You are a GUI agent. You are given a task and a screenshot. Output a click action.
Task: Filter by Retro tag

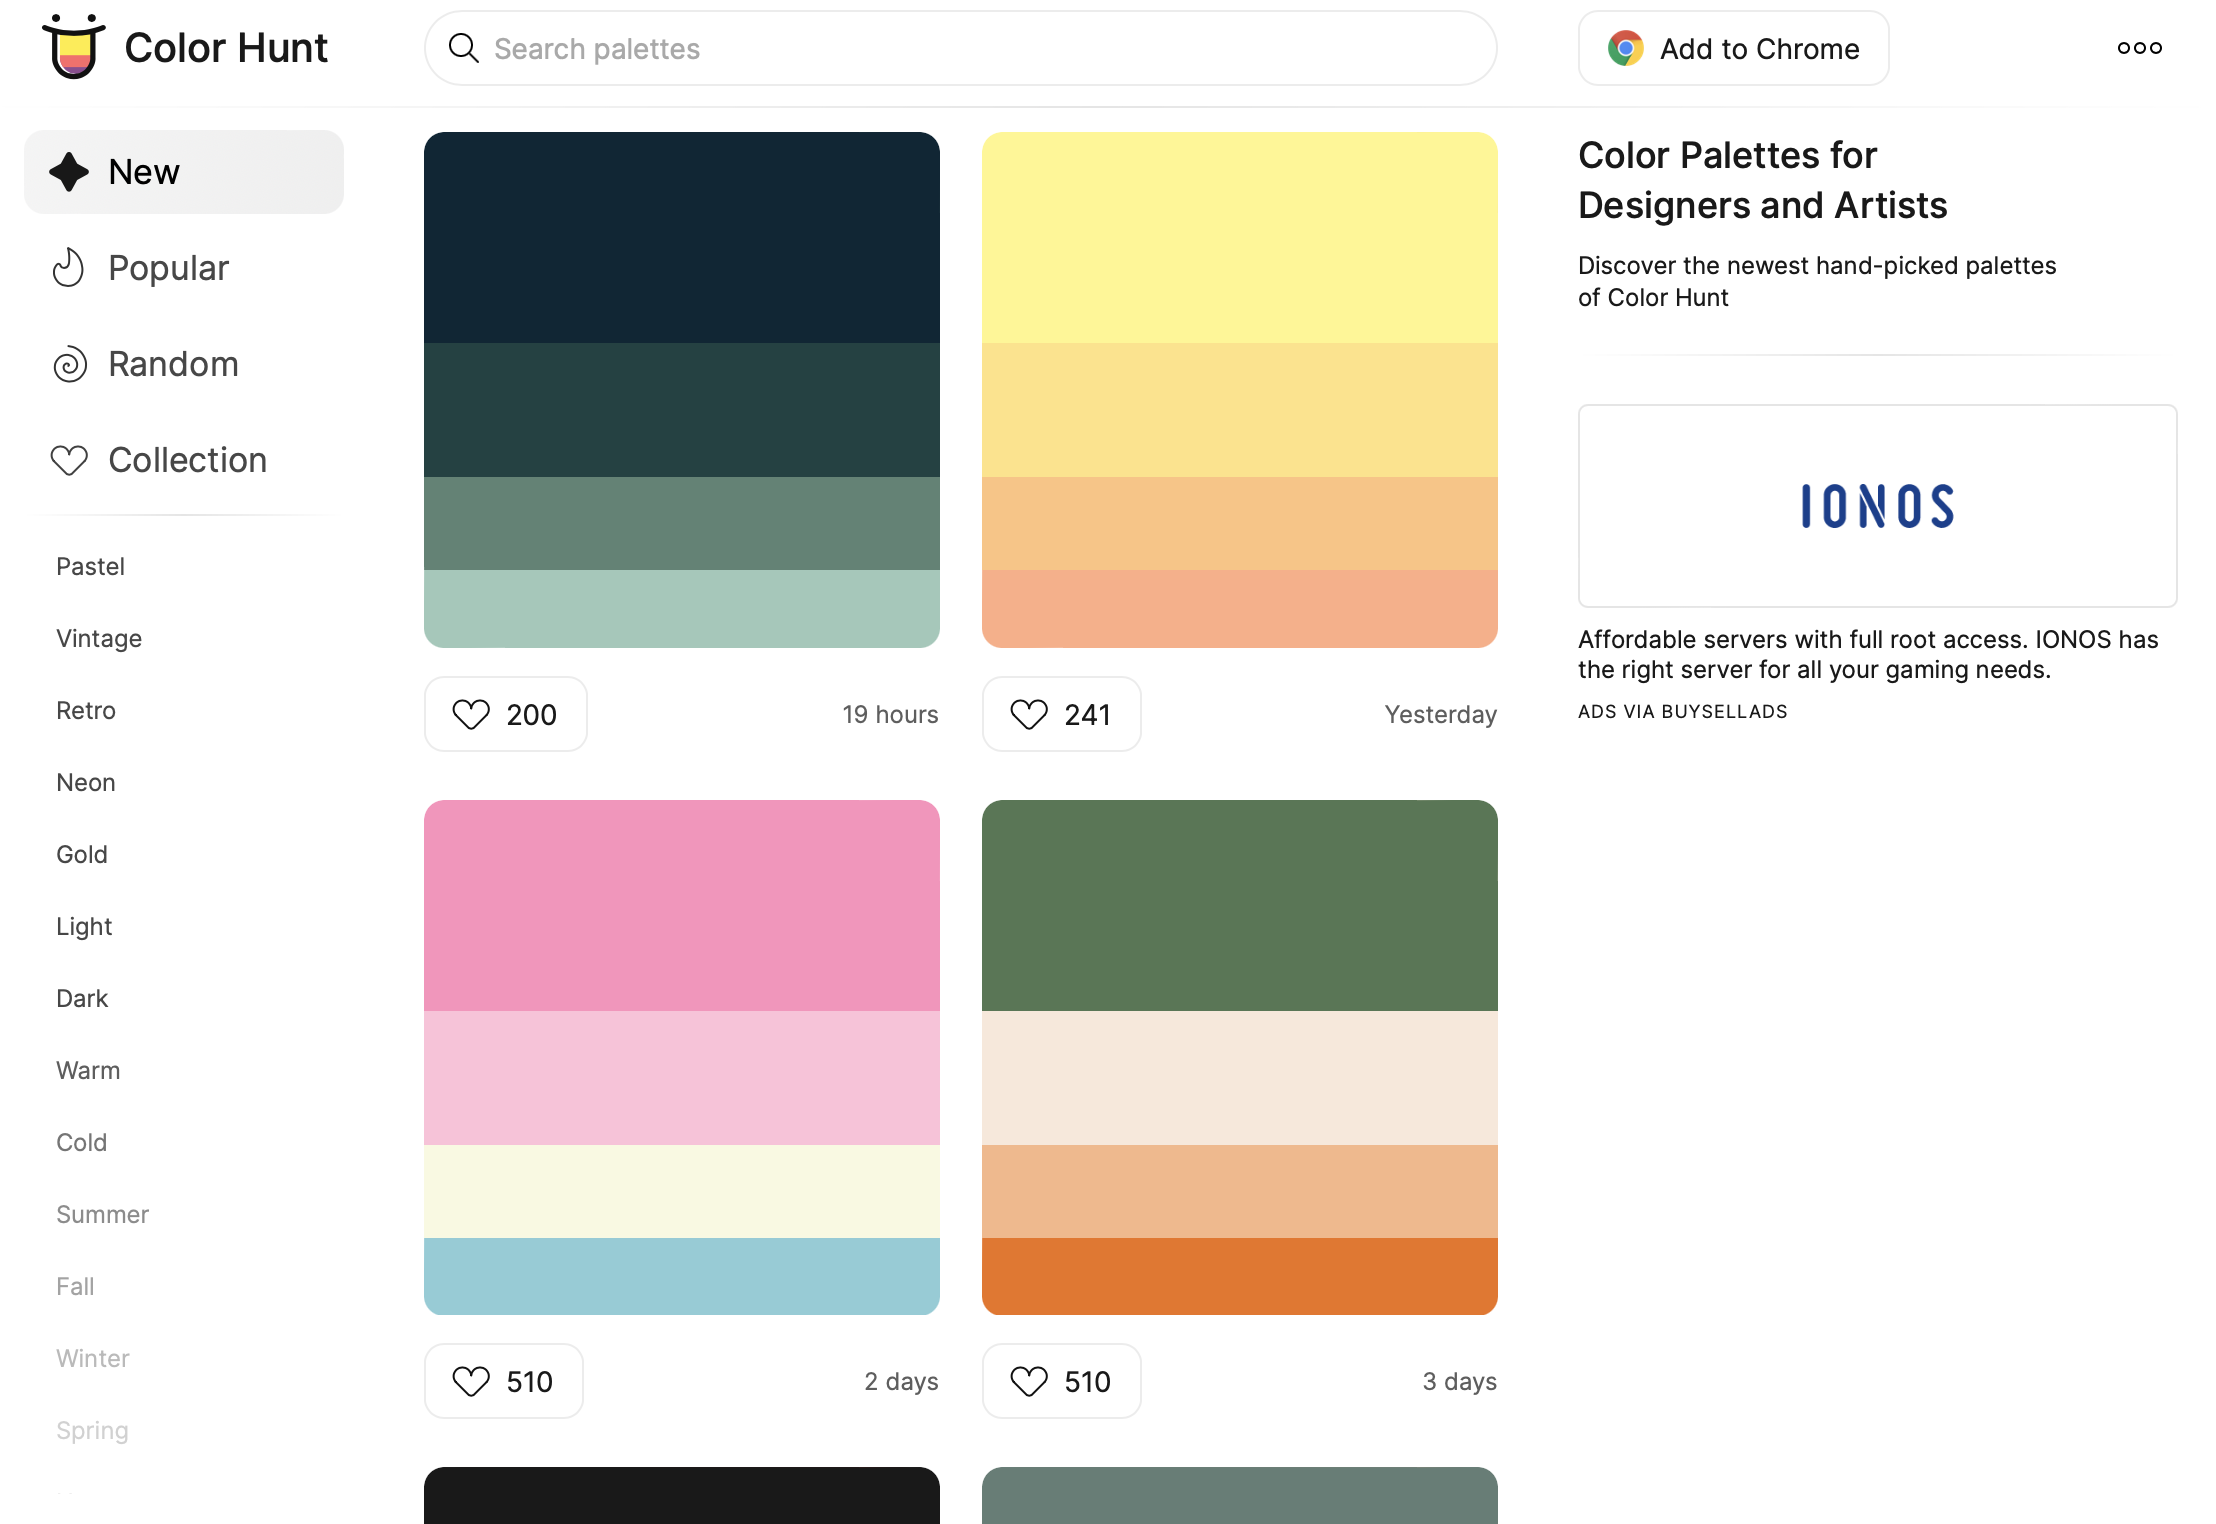point(86,711)
